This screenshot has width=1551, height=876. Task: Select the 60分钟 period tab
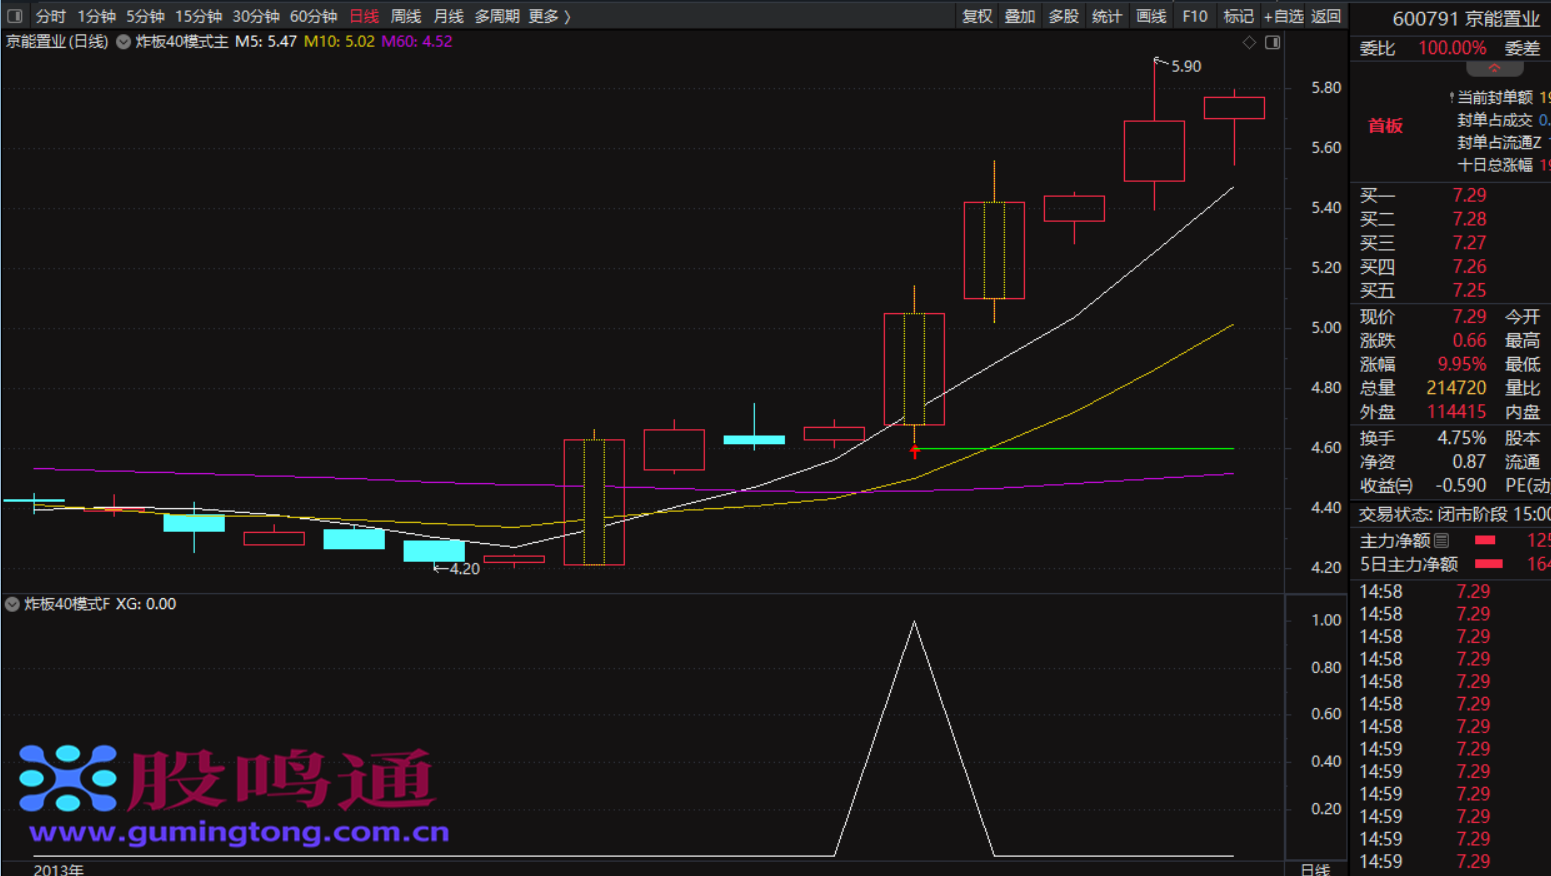click(x=313, y=16)
